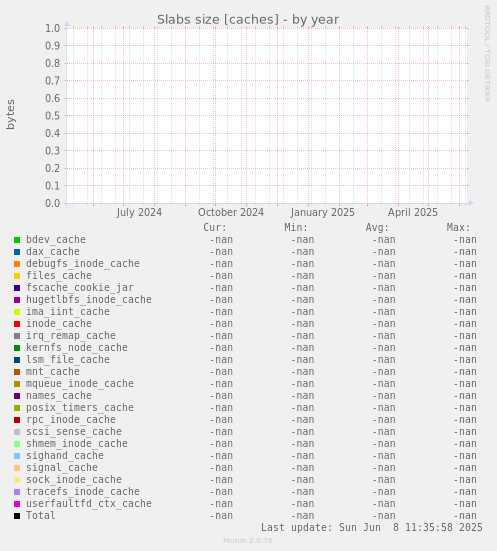Select the posix_timers_cache legend label
The image size is (497, 551).
[x=80, y=407]
